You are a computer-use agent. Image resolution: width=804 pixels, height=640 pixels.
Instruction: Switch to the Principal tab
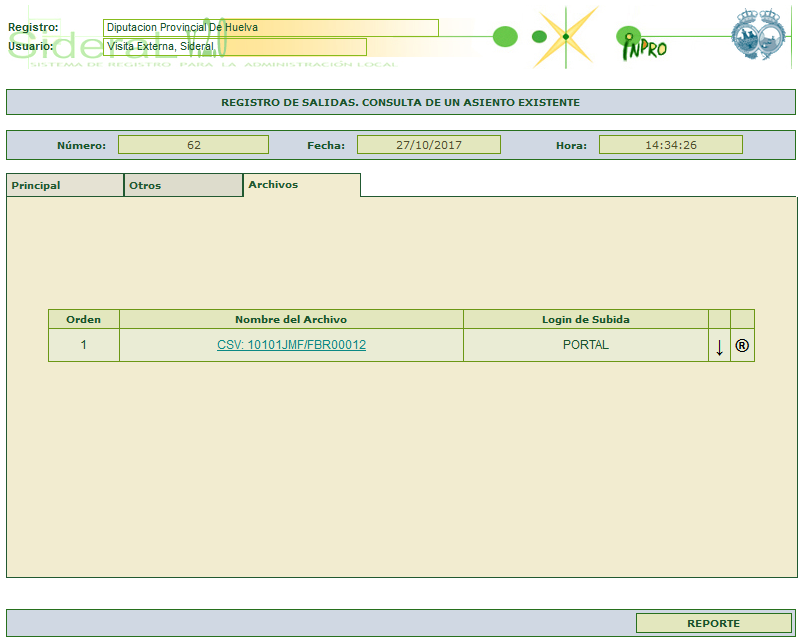pos(65,185)
